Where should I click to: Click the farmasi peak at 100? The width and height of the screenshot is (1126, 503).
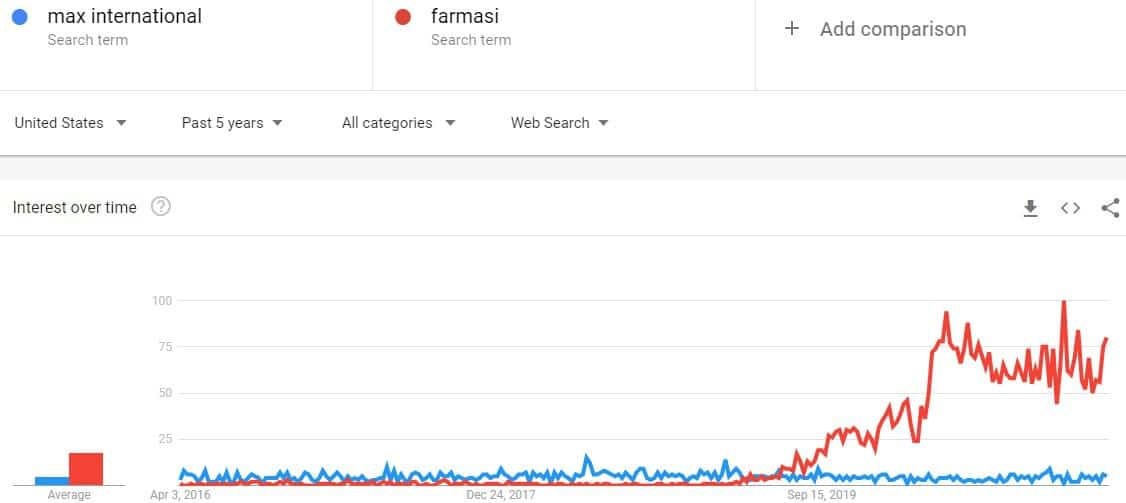click(x=1064, y=303)
